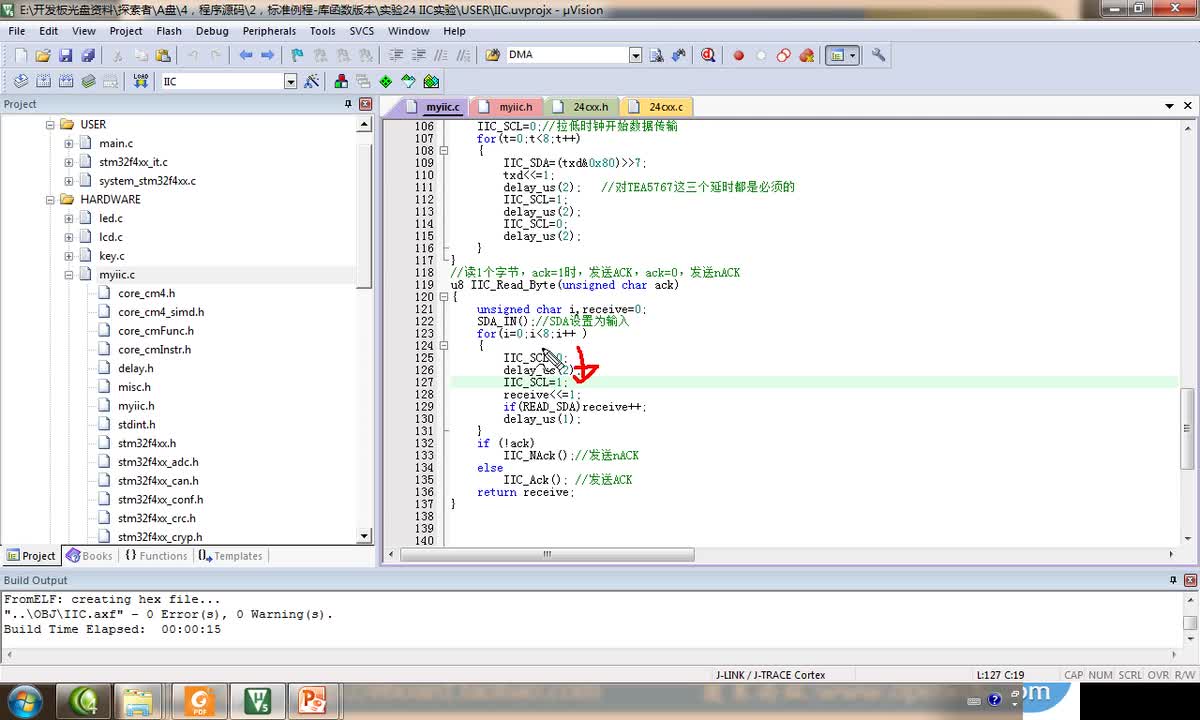
Task: Collapse the HARDWARE folder in project tree
Action: pyautogui.click(x=50, y=199)
